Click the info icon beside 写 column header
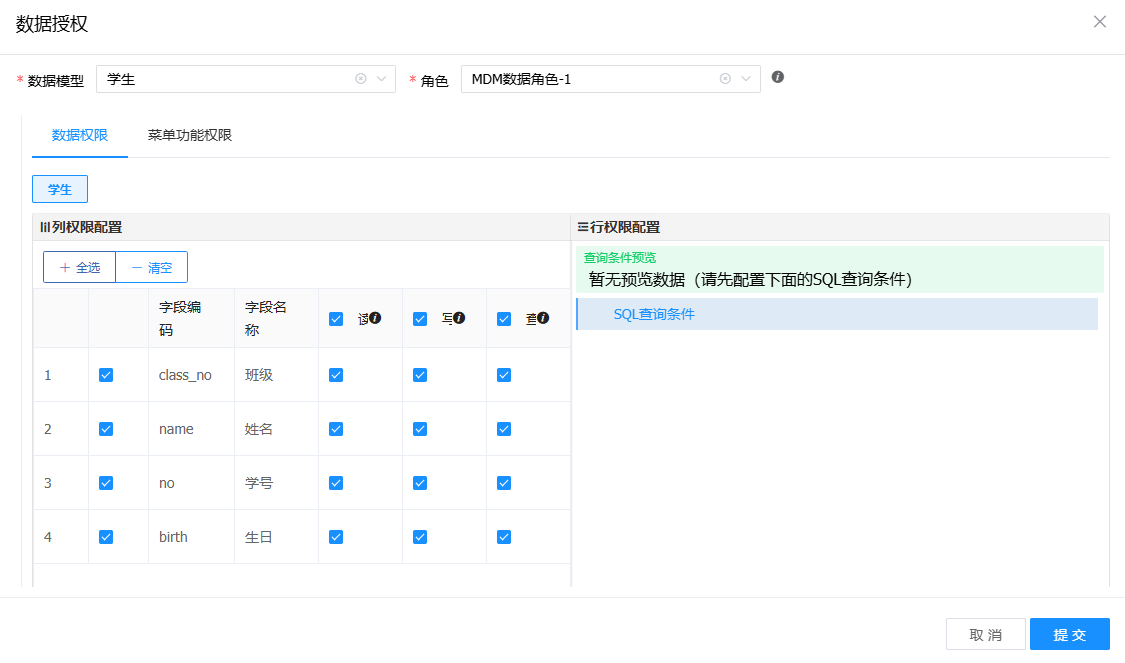This screenshot has height=663, width=1125. coord(459,318)
